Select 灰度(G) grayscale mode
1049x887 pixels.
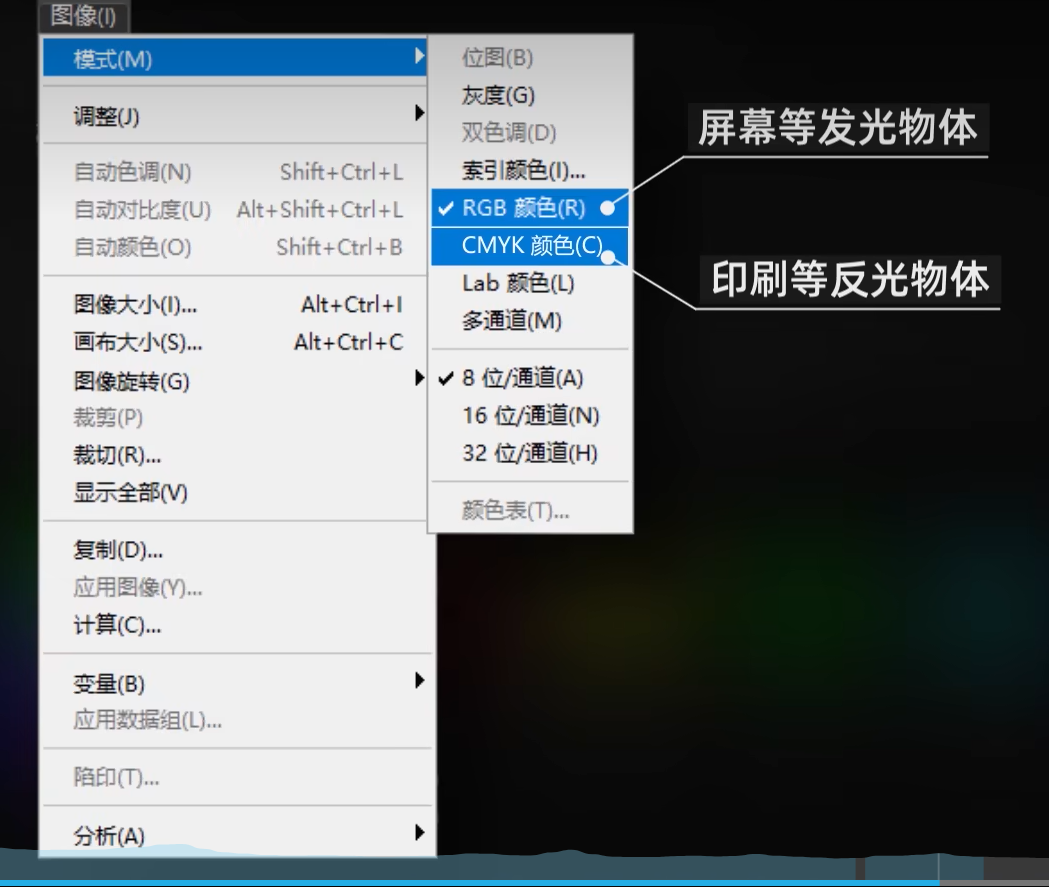coord(498,95)
